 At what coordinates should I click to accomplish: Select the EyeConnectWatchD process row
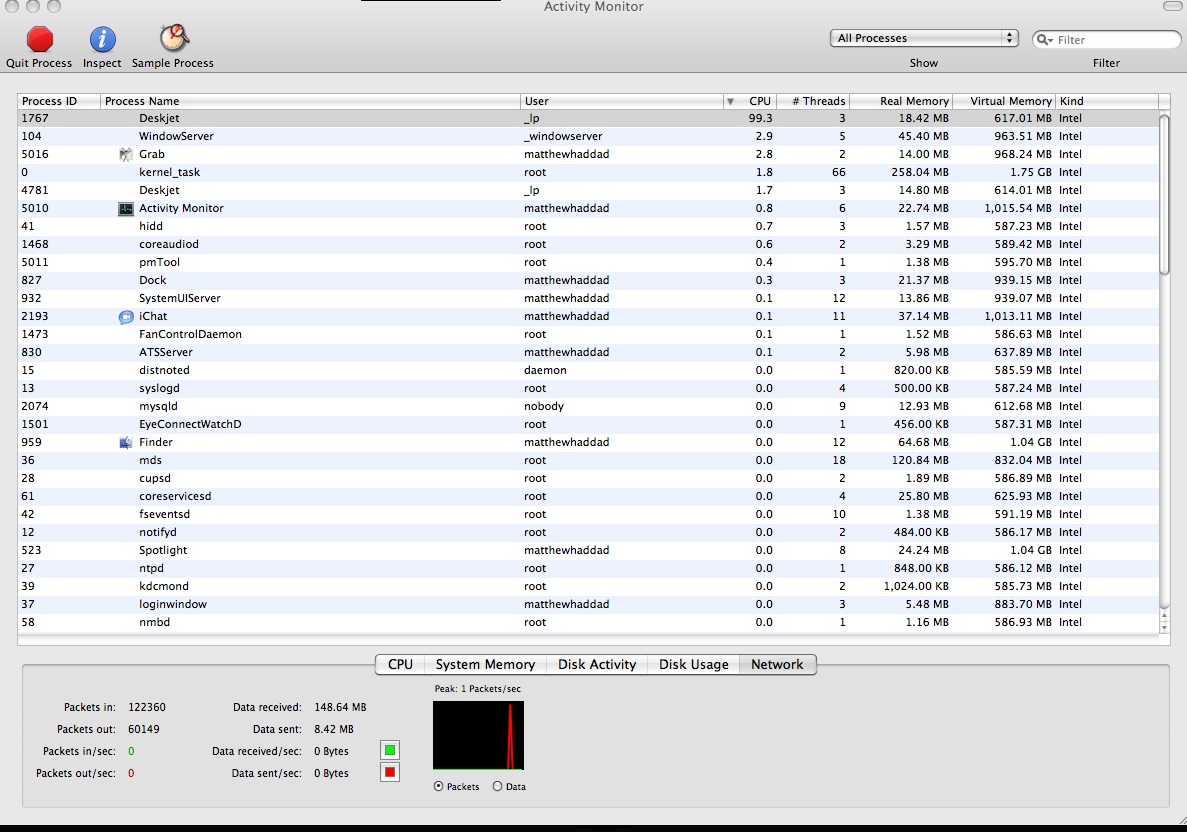tap(588, 425)
